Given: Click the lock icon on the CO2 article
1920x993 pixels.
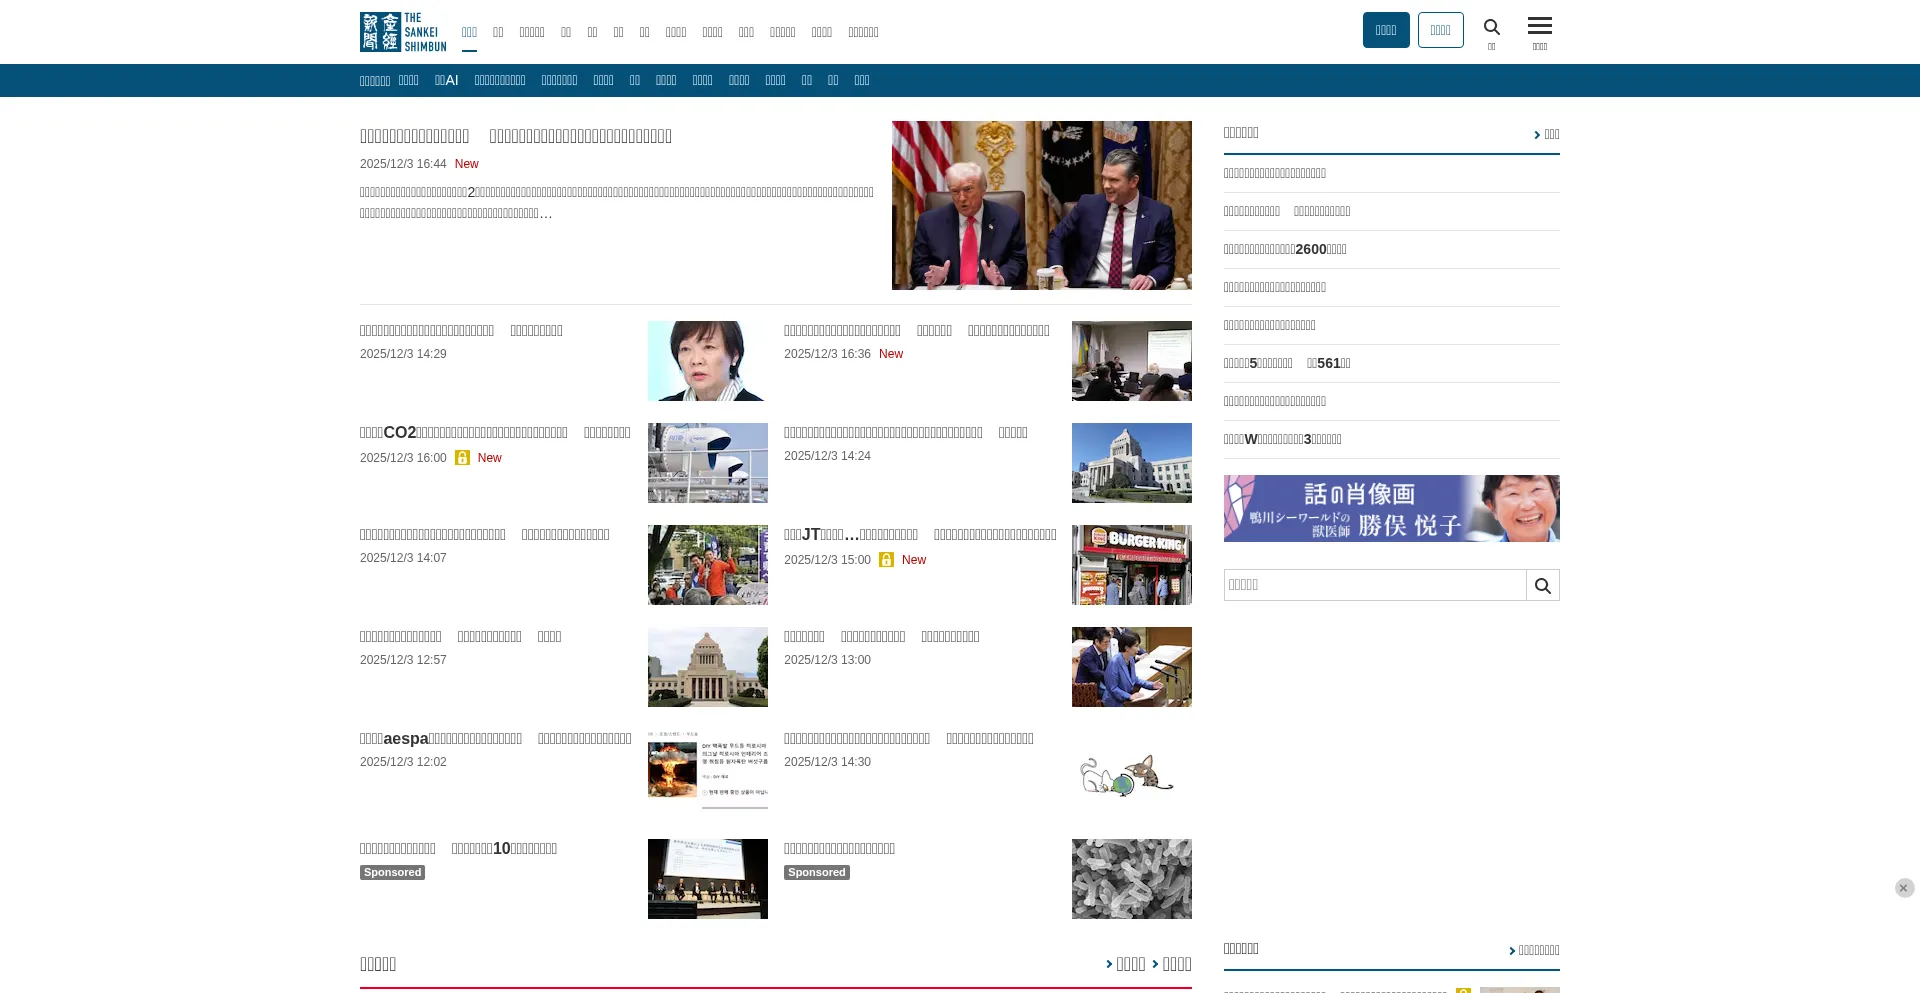Looking at the screenshot, I should 462,458.
